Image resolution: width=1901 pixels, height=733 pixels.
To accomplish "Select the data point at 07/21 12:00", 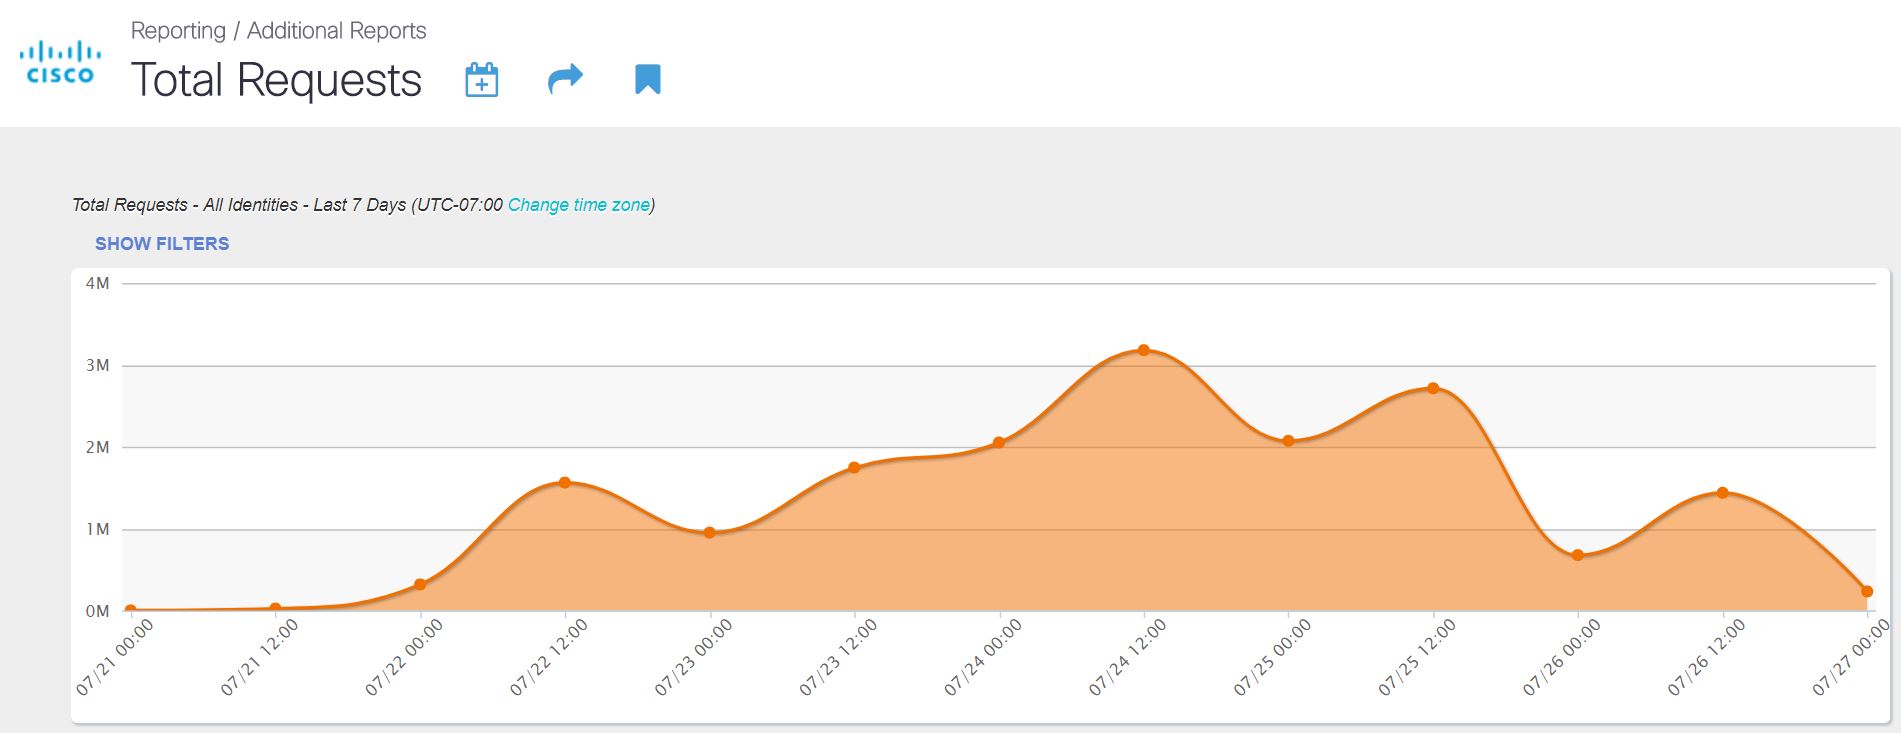I will pos(275,608).
